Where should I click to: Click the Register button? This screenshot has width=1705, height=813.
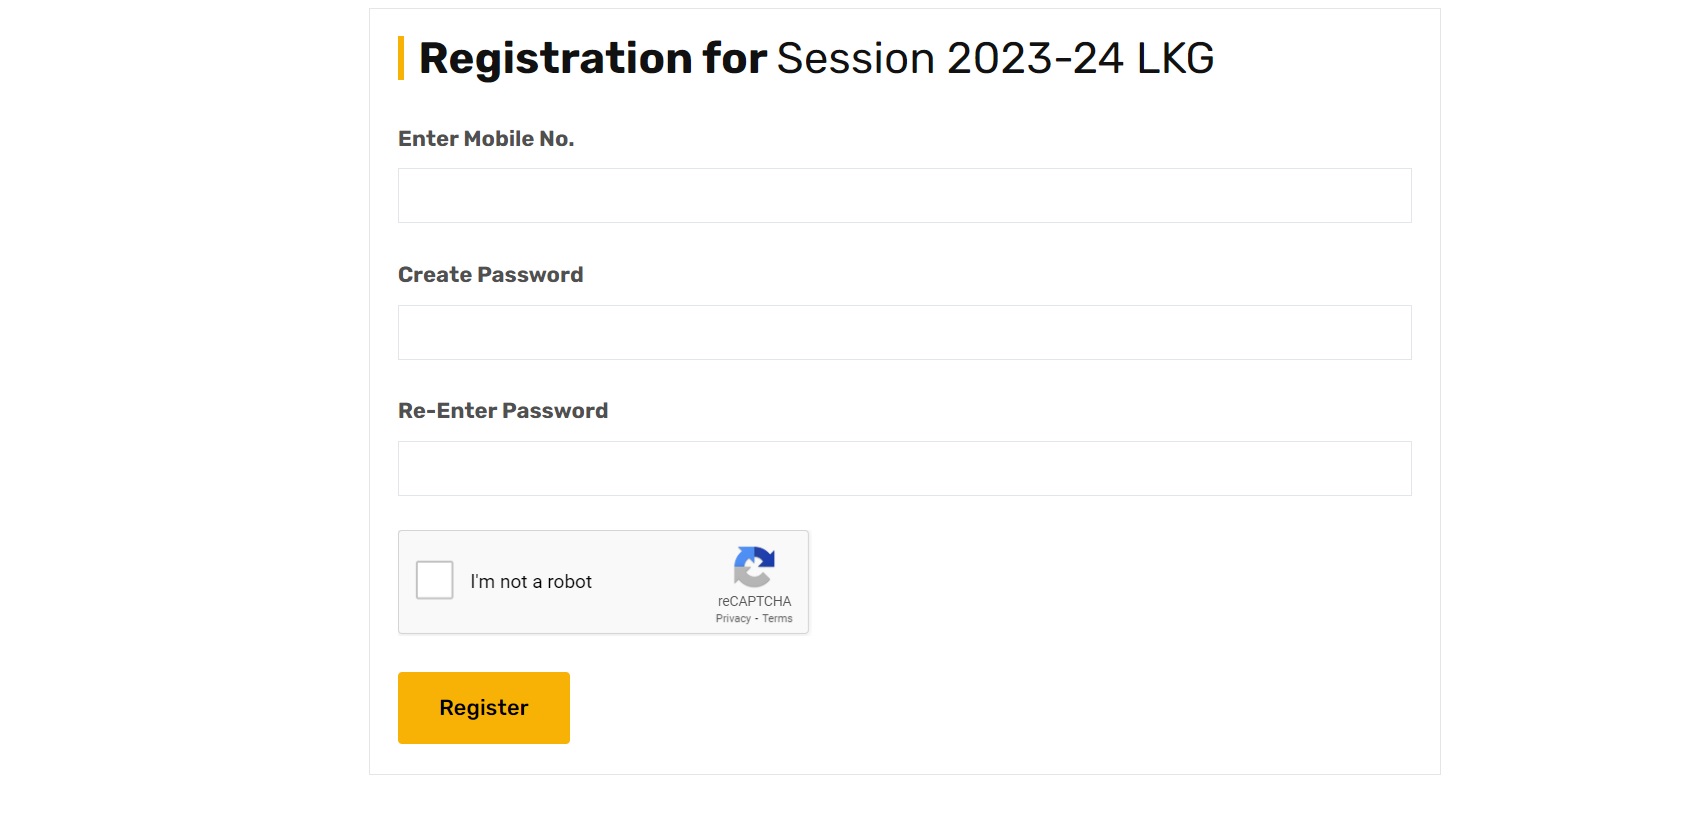click(484, 708)
